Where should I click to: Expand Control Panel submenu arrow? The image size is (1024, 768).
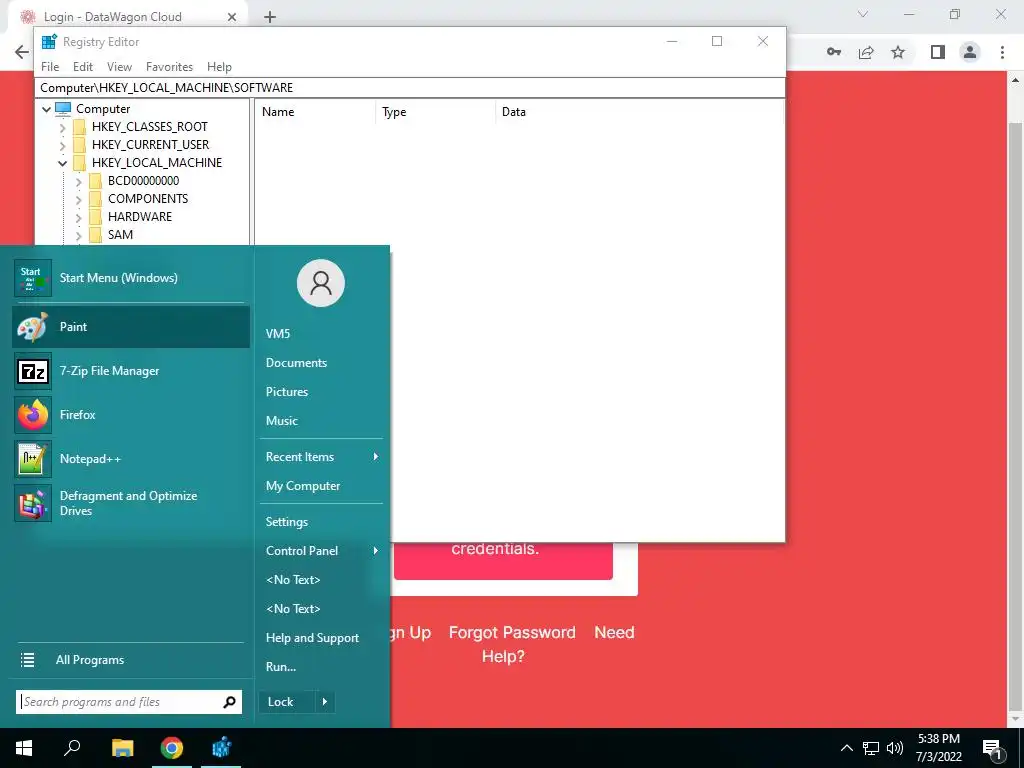pos(376,551)
